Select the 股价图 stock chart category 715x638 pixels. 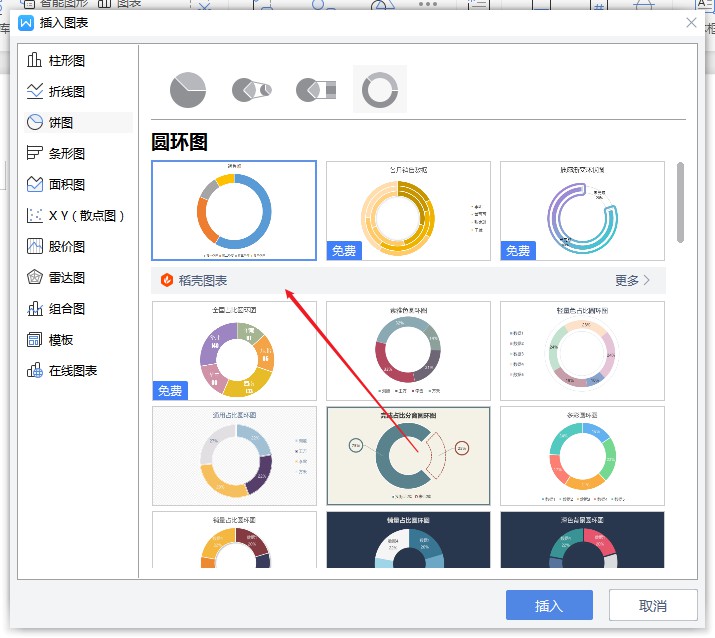(x=78, y=247)
